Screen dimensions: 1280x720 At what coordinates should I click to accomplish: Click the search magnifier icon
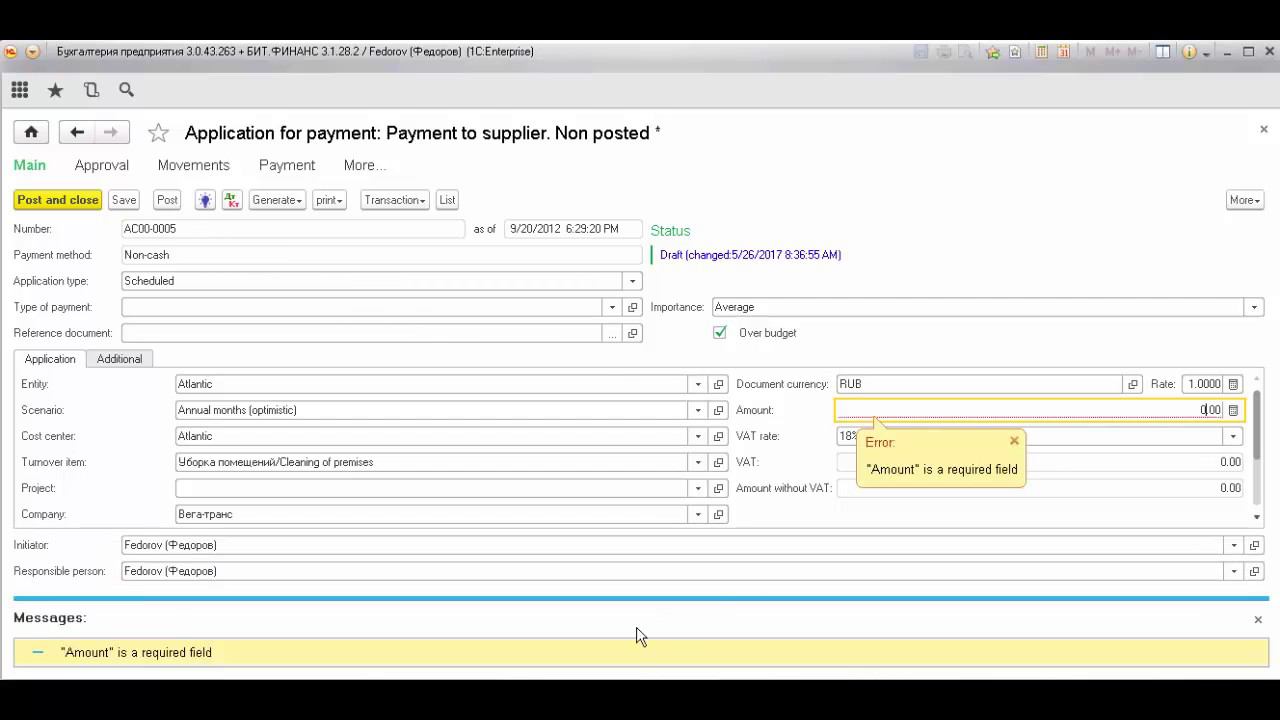coord(126,90)
